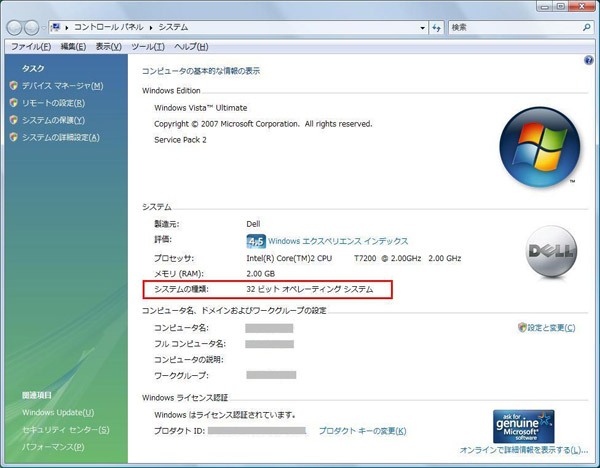600x468 pixels.
Task: Click the Intel(R) Core(TM)2 CPU text
Action: (x=289, y=258)
